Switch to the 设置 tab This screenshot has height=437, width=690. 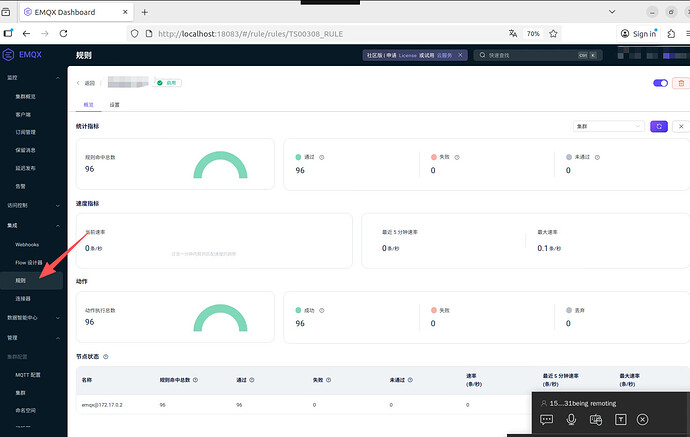(x=115, y=104)
